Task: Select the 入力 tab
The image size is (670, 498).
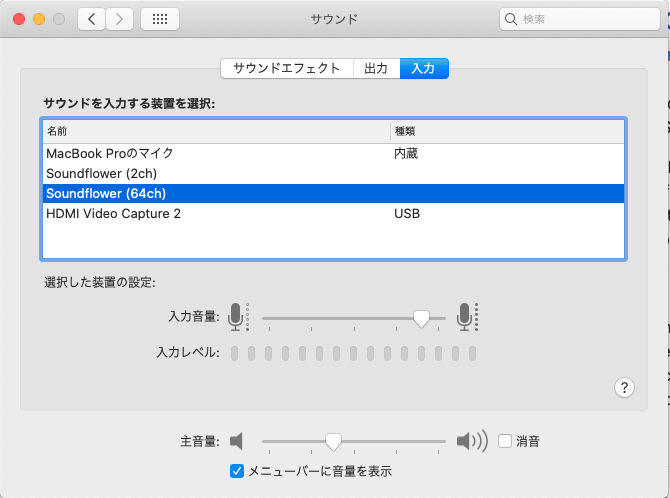Action: click(x=424, y=68)
